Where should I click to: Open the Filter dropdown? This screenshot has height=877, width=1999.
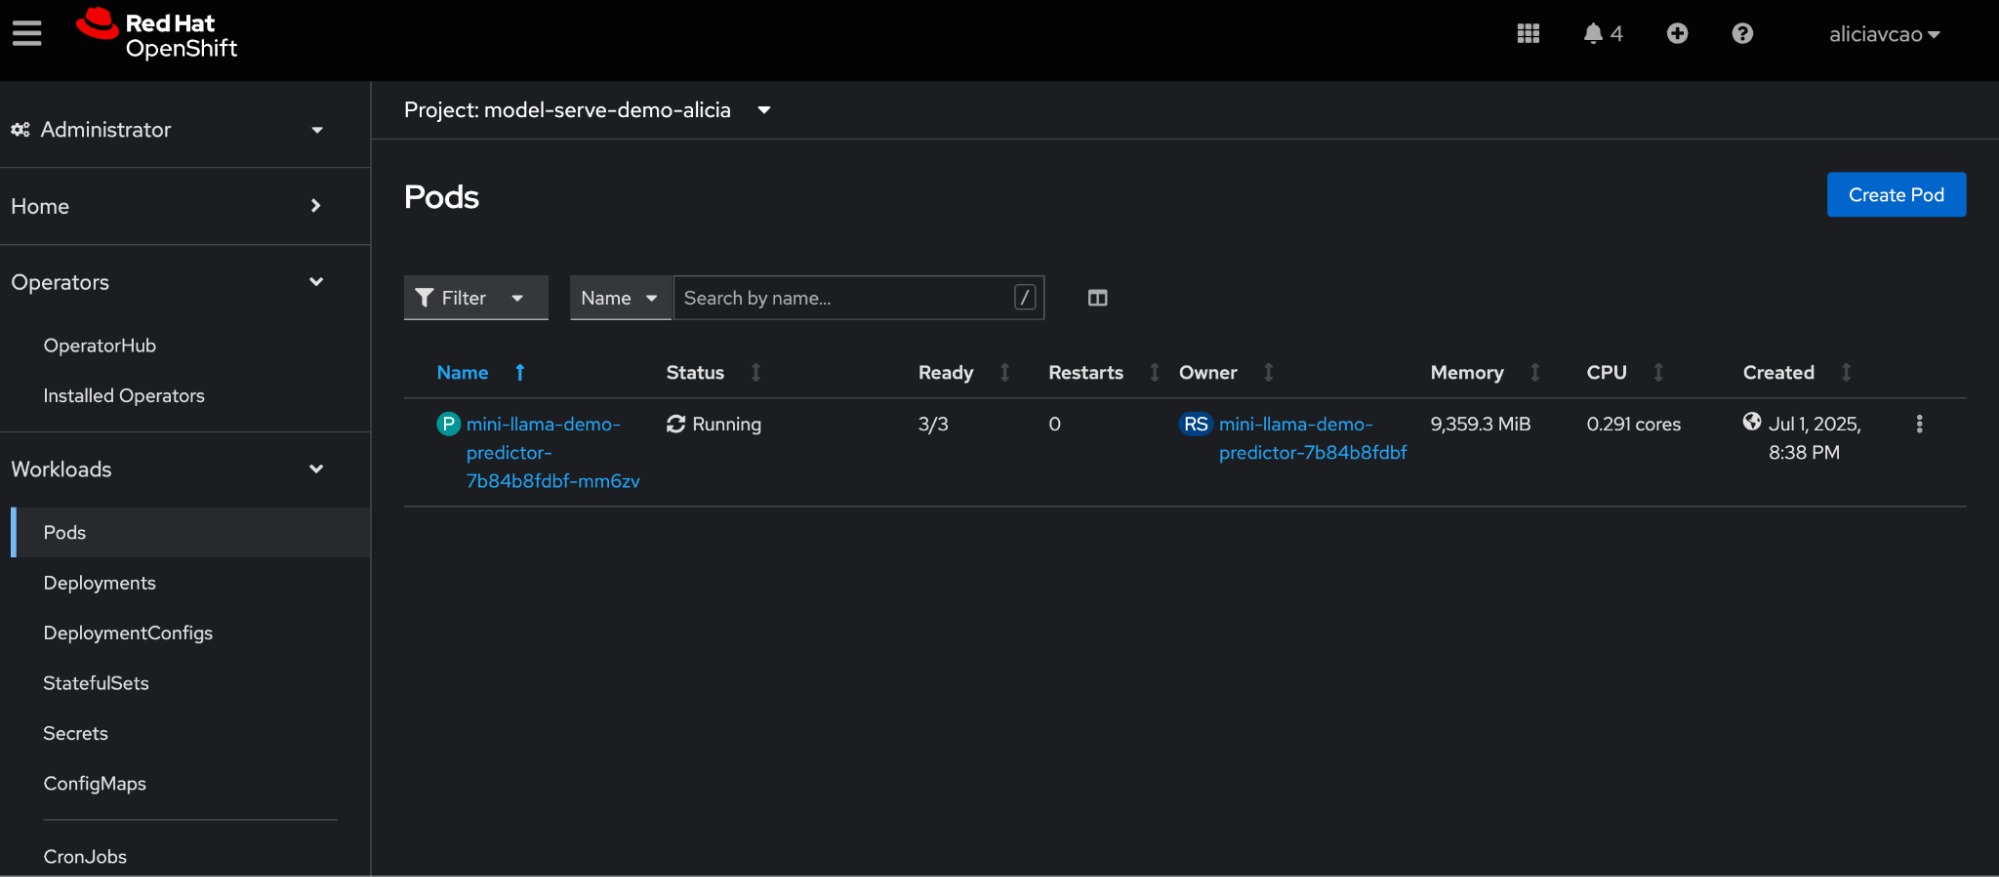(475, 298)
